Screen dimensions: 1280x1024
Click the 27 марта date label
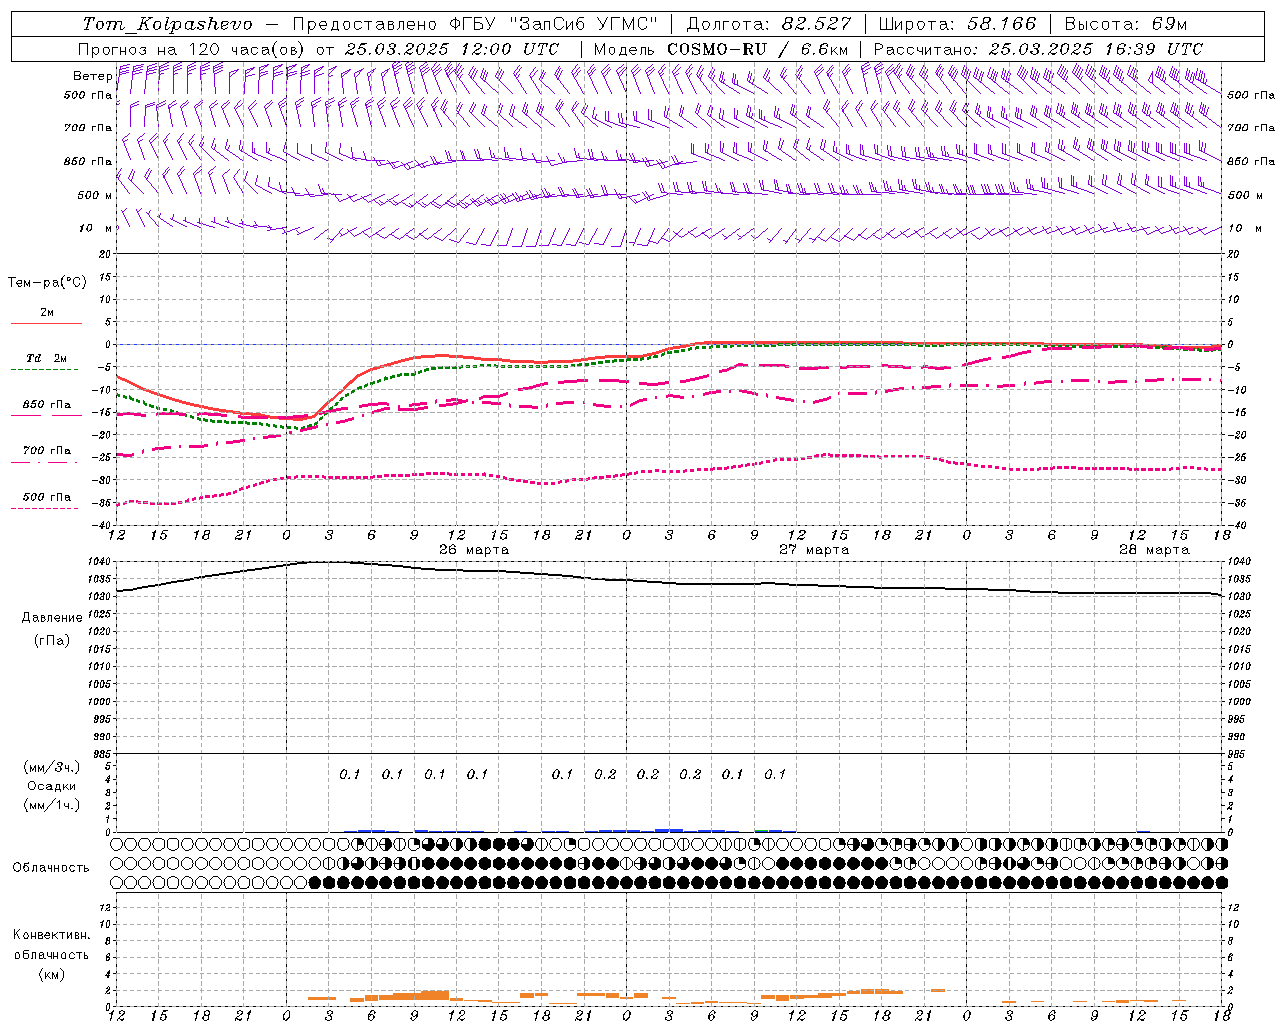click(814, 550)
